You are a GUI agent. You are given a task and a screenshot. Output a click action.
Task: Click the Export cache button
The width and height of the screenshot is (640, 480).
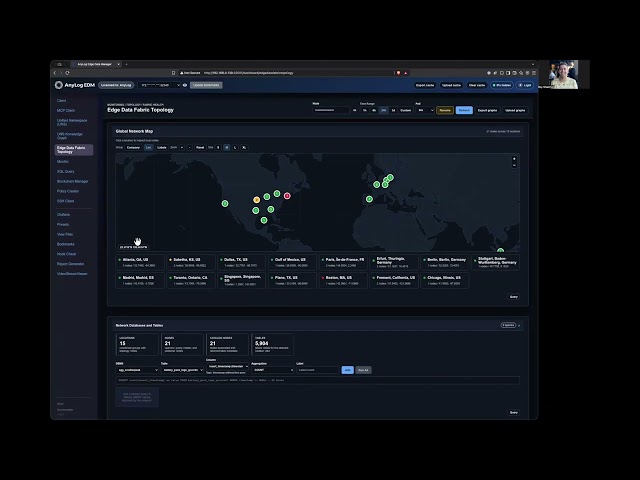(x=424, y=85)
